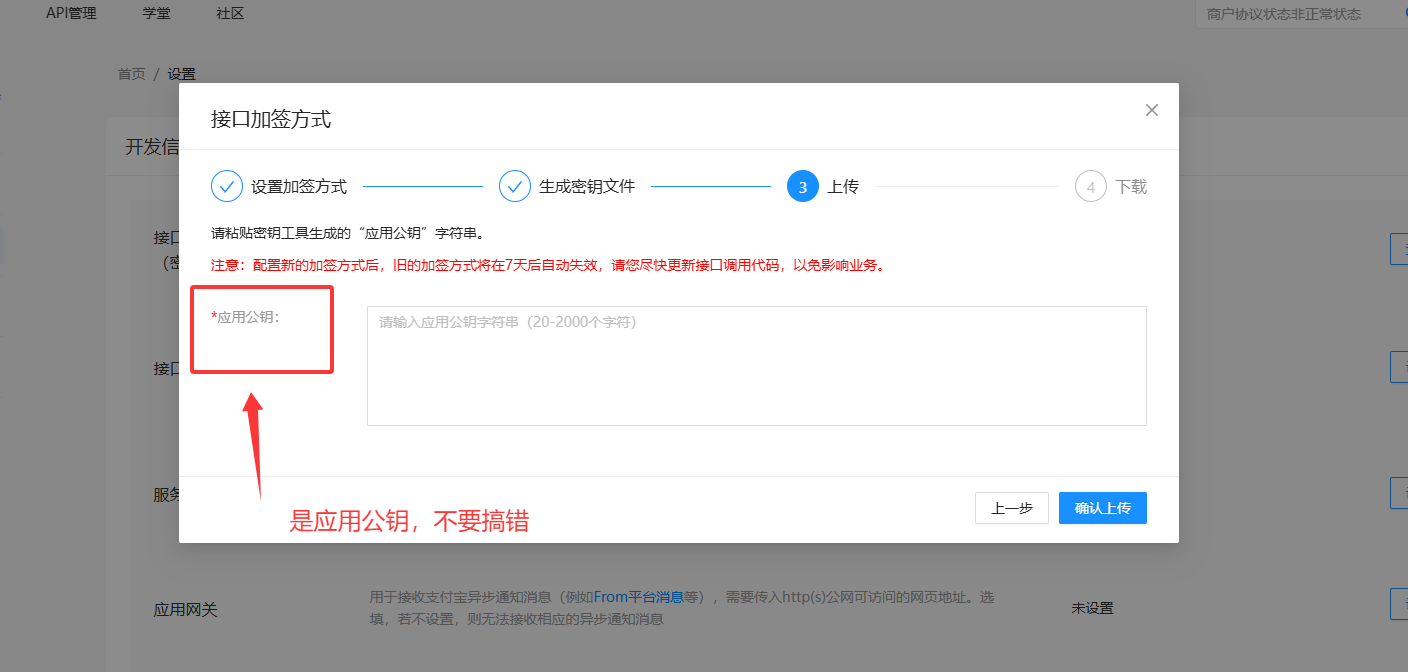The height and width of the screenshot is (672, 1408).
Task: Visit the 社区 menu item
Action: pos(228,13)
